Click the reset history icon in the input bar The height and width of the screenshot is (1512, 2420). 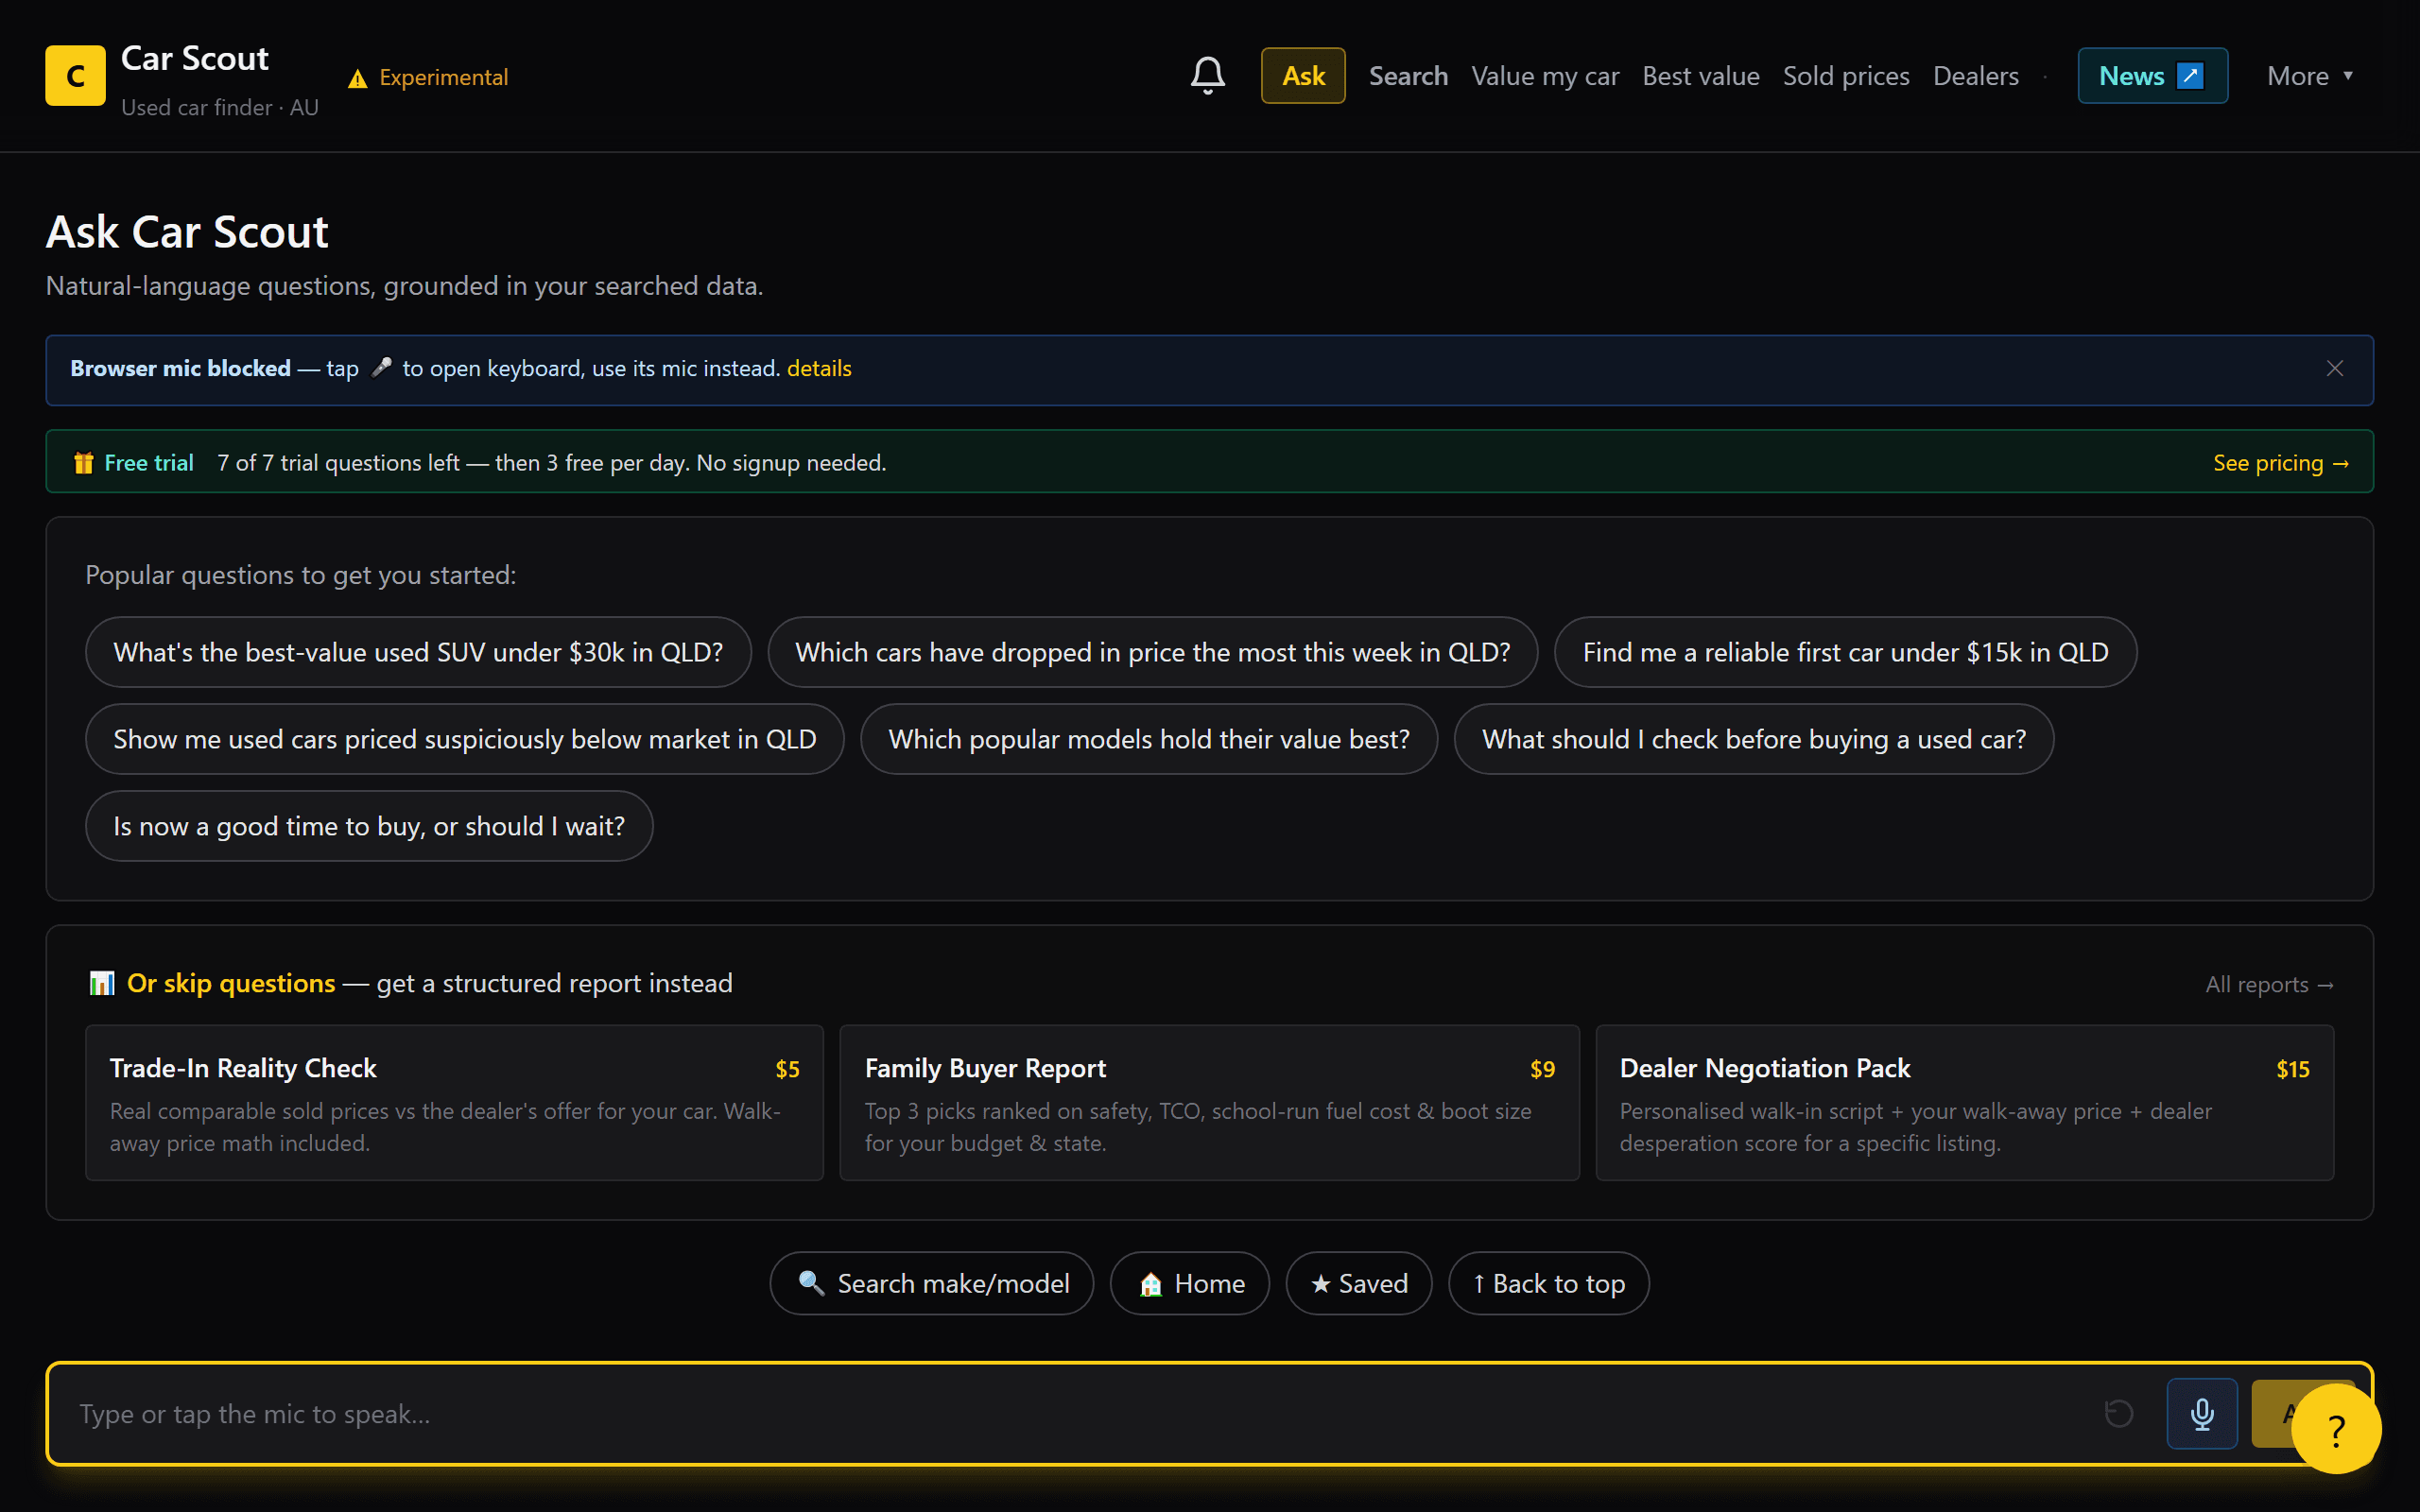2119,1413
